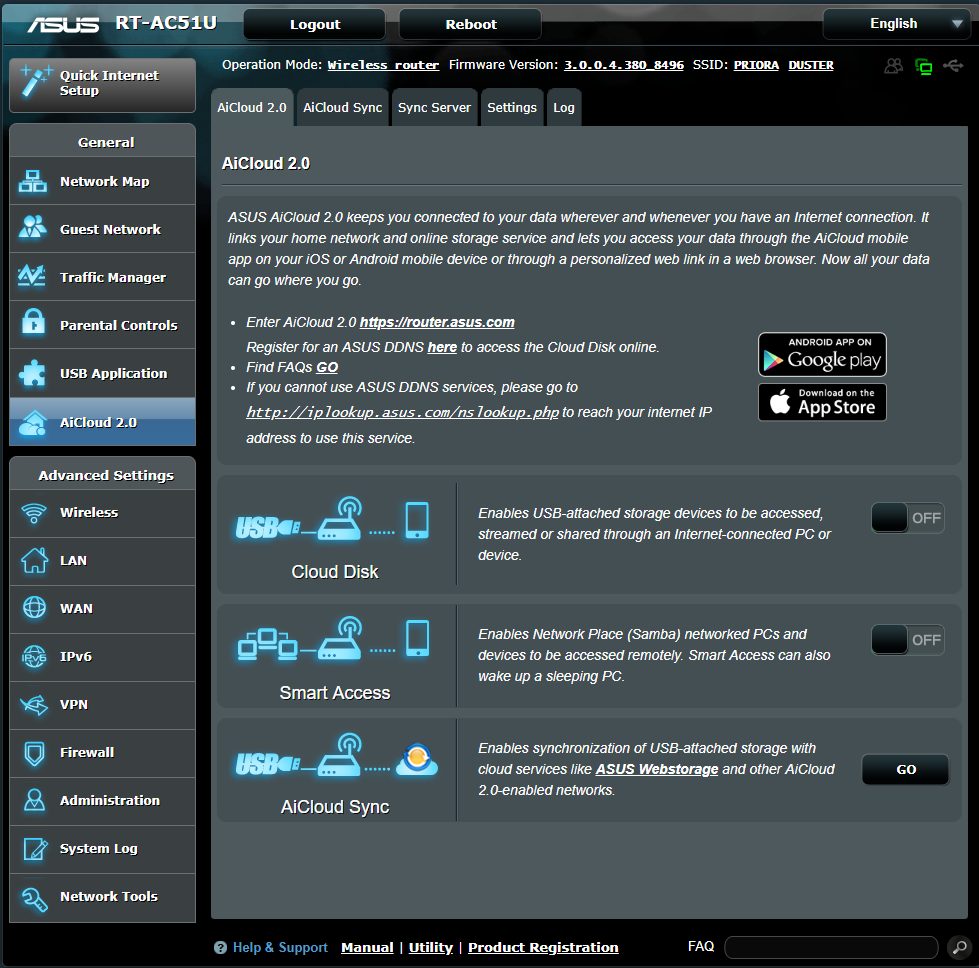The height and width of the screenshot is (968, 979).
Task: Open the Apple App Store download badge
Action: point(822,402)
